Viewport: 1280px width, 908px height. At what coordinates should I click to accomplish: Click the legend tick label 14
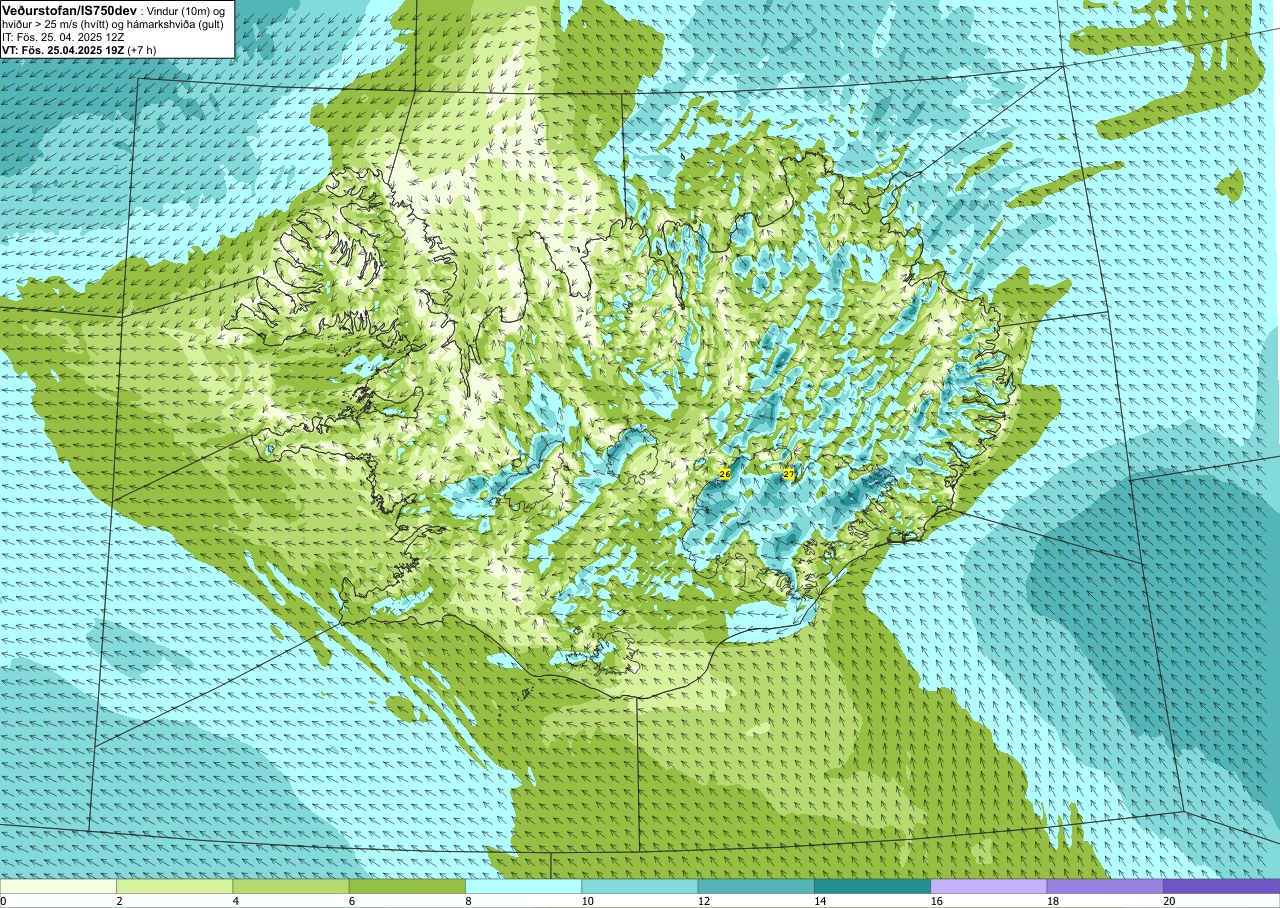click(x=820, y=901)
